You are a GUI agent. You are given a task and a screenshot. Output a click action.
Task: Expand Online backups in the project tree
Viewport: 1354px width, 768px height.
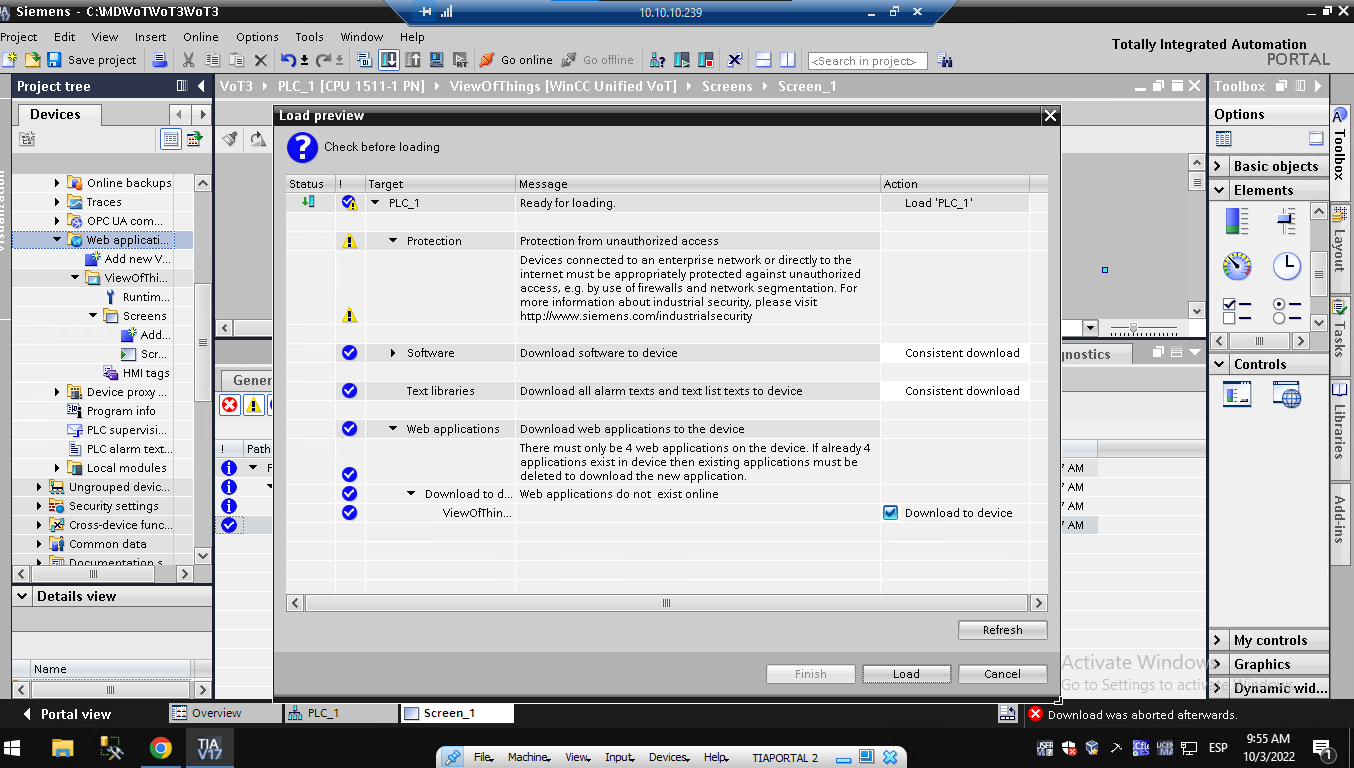[x=57, y=183]
